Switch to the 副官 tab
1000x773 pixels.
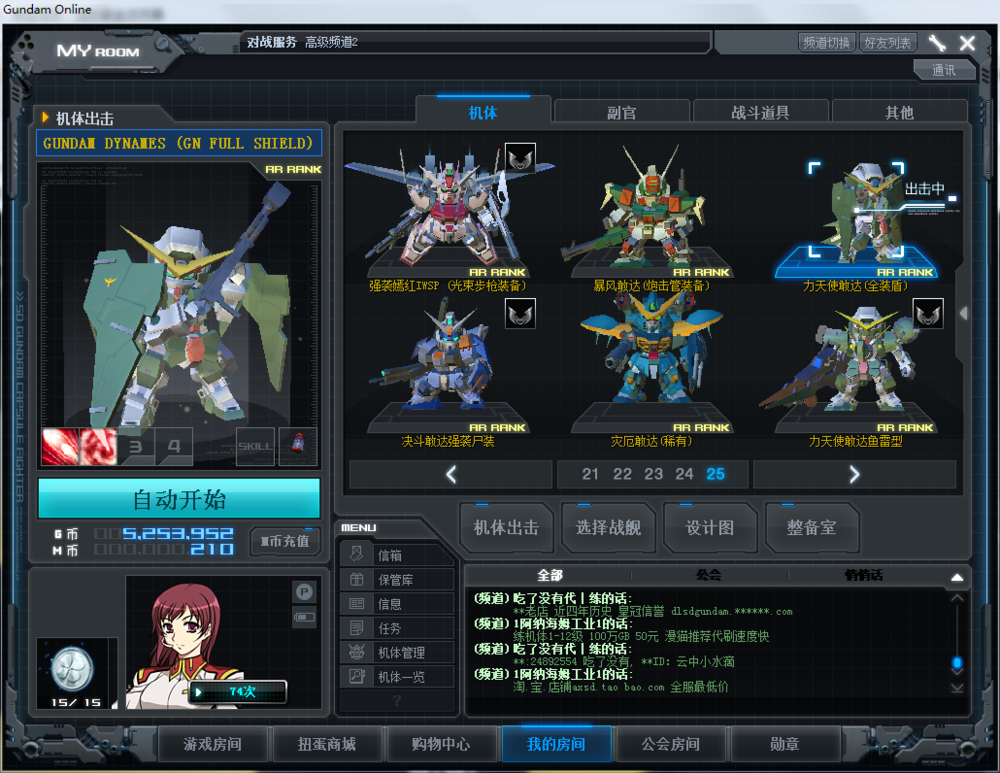click(x=621, y=113)
